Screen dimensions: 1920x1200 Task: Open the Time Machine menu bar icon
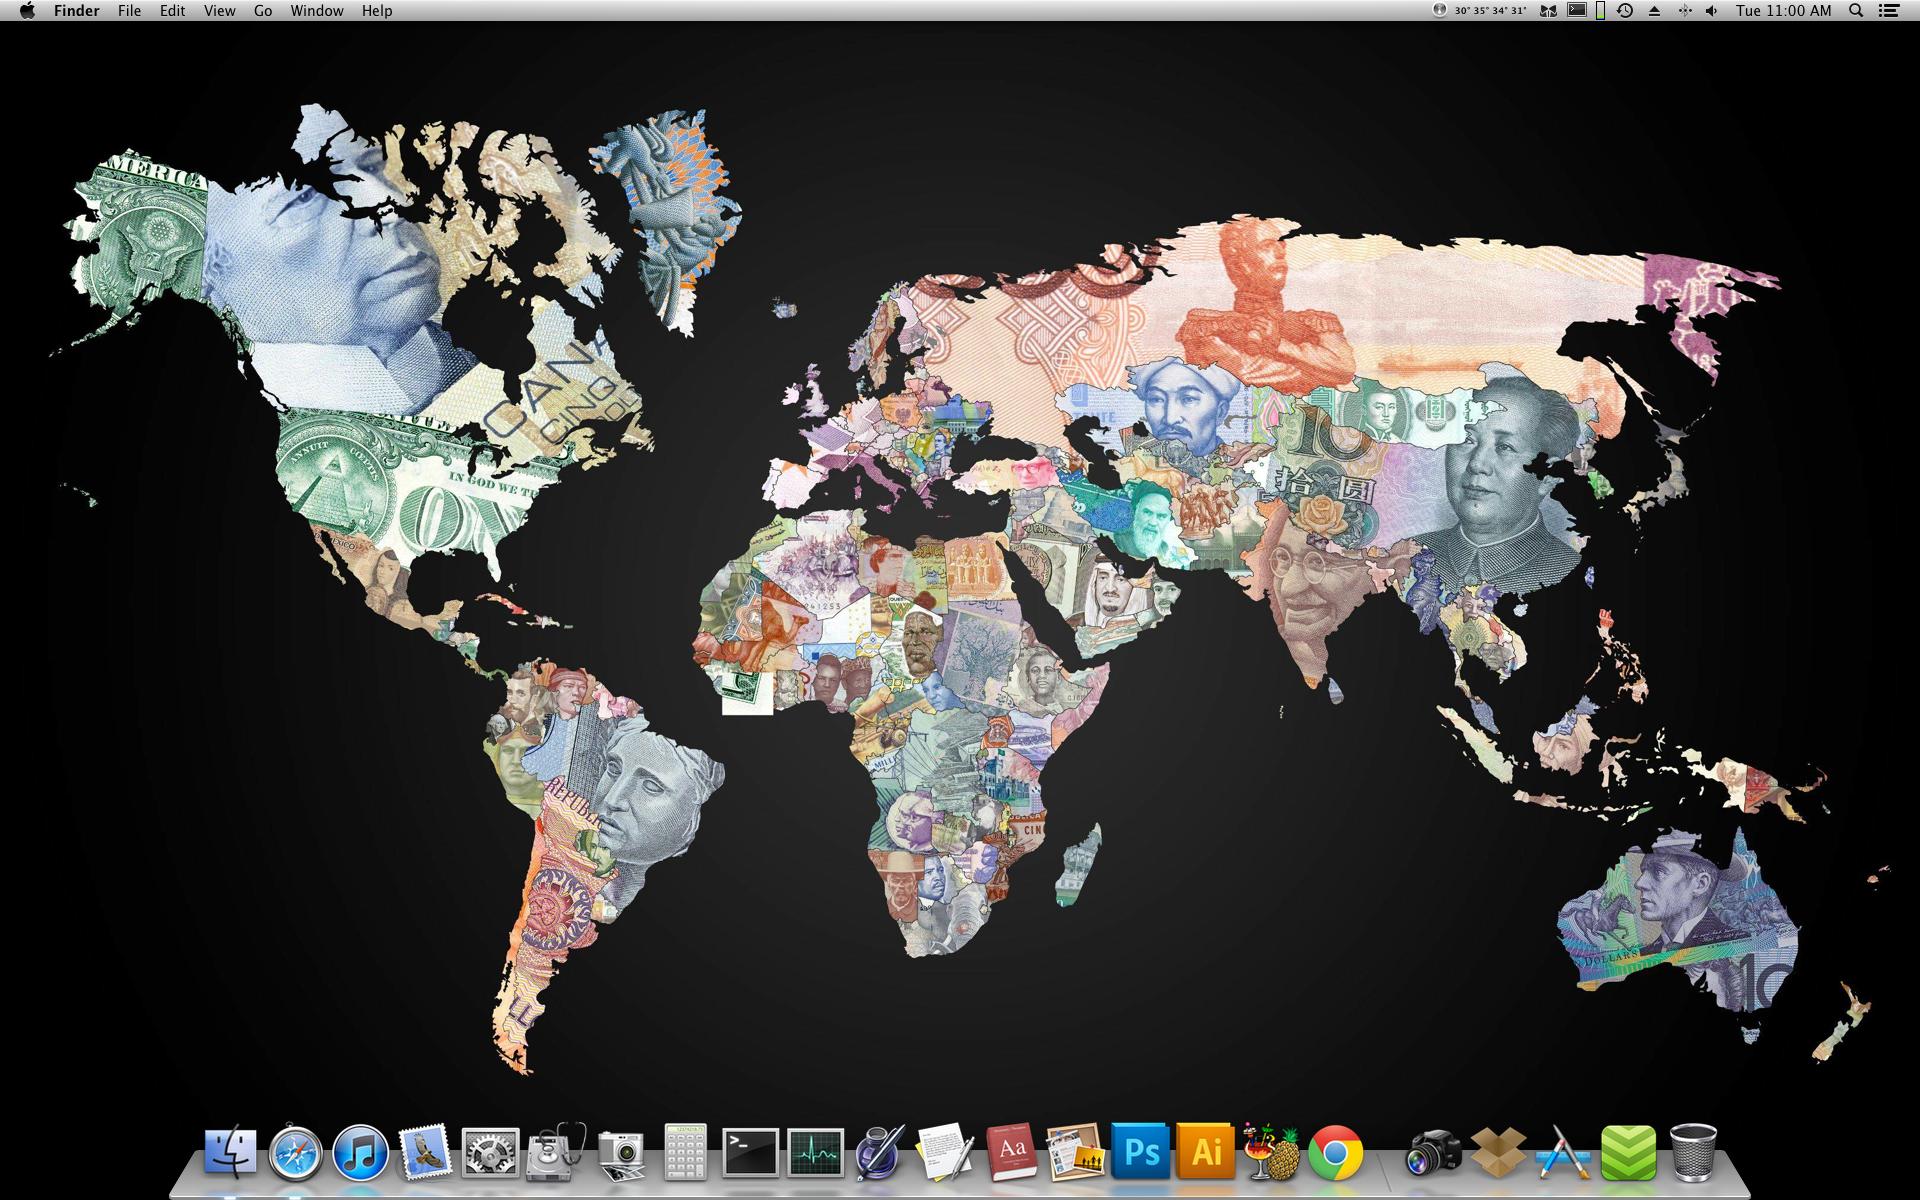point(1625,11)
